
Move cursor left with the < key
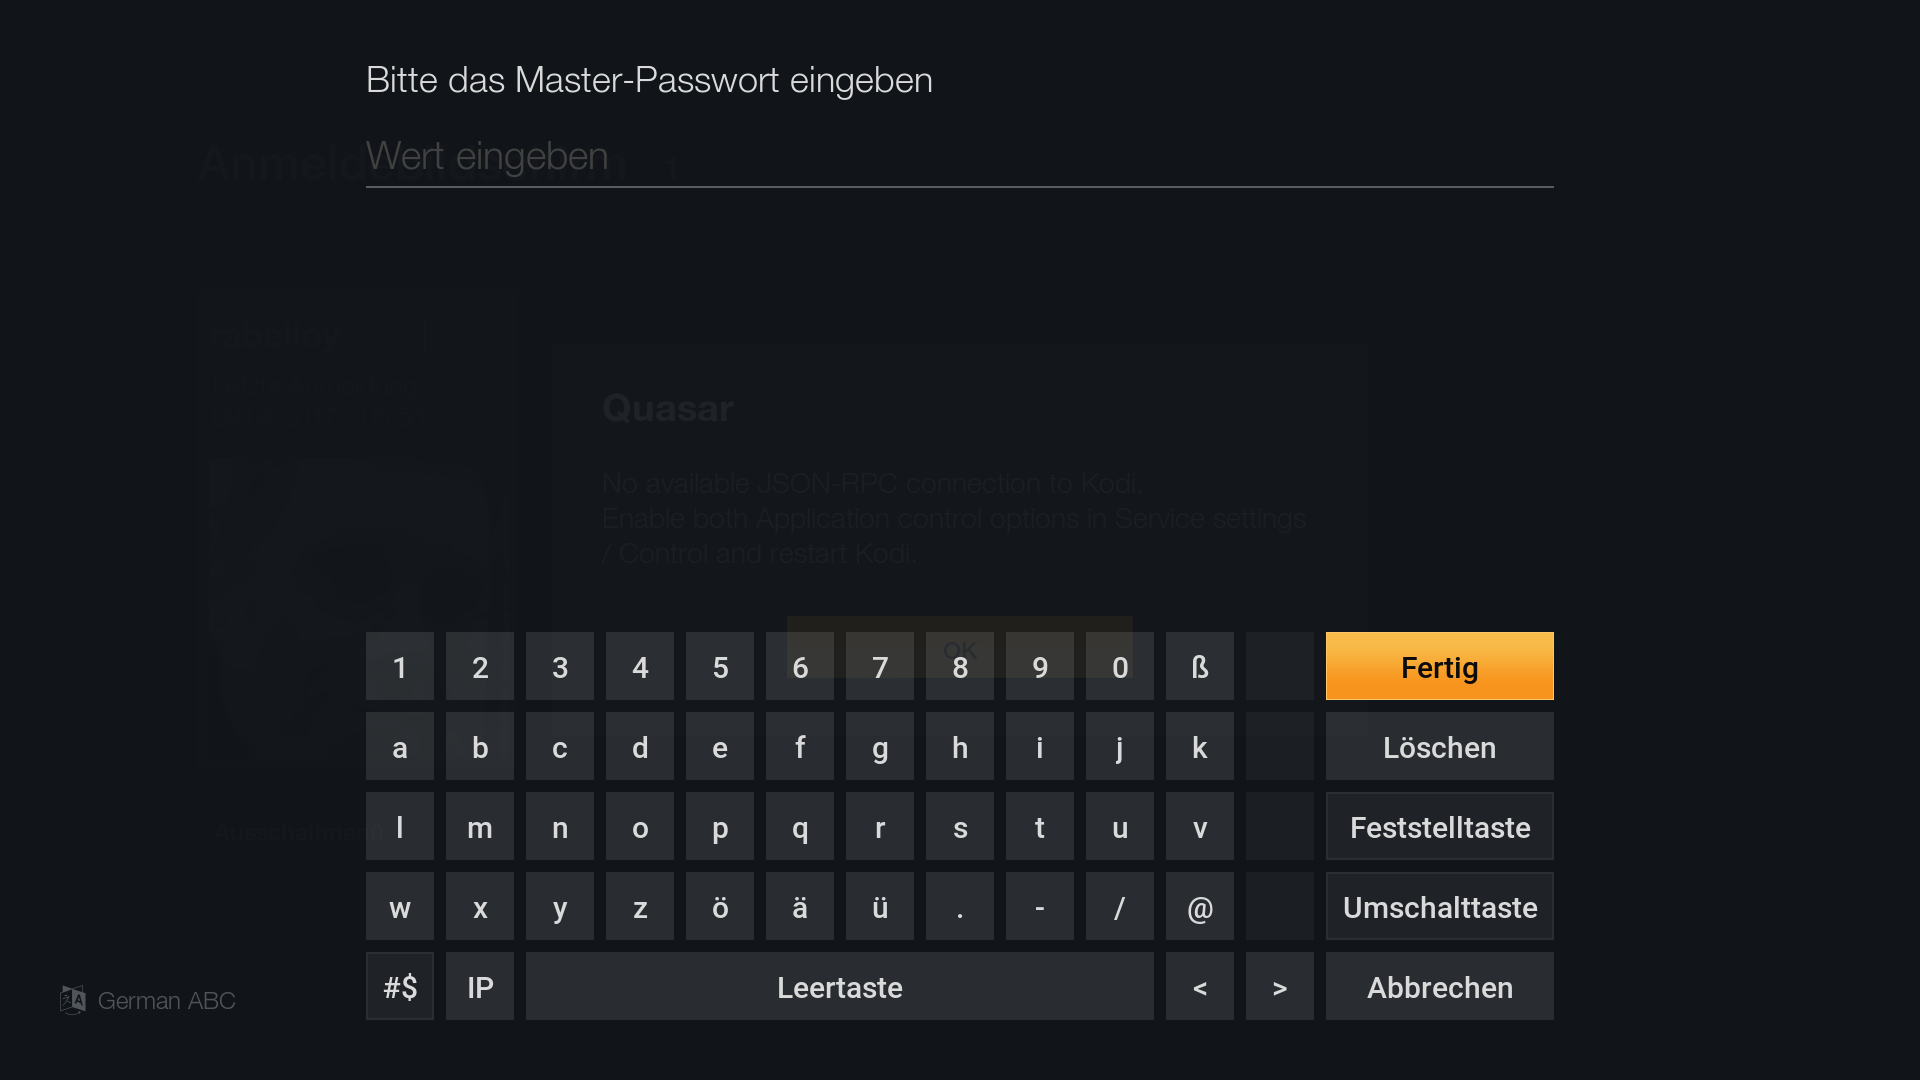click(x=1200, y=986)
